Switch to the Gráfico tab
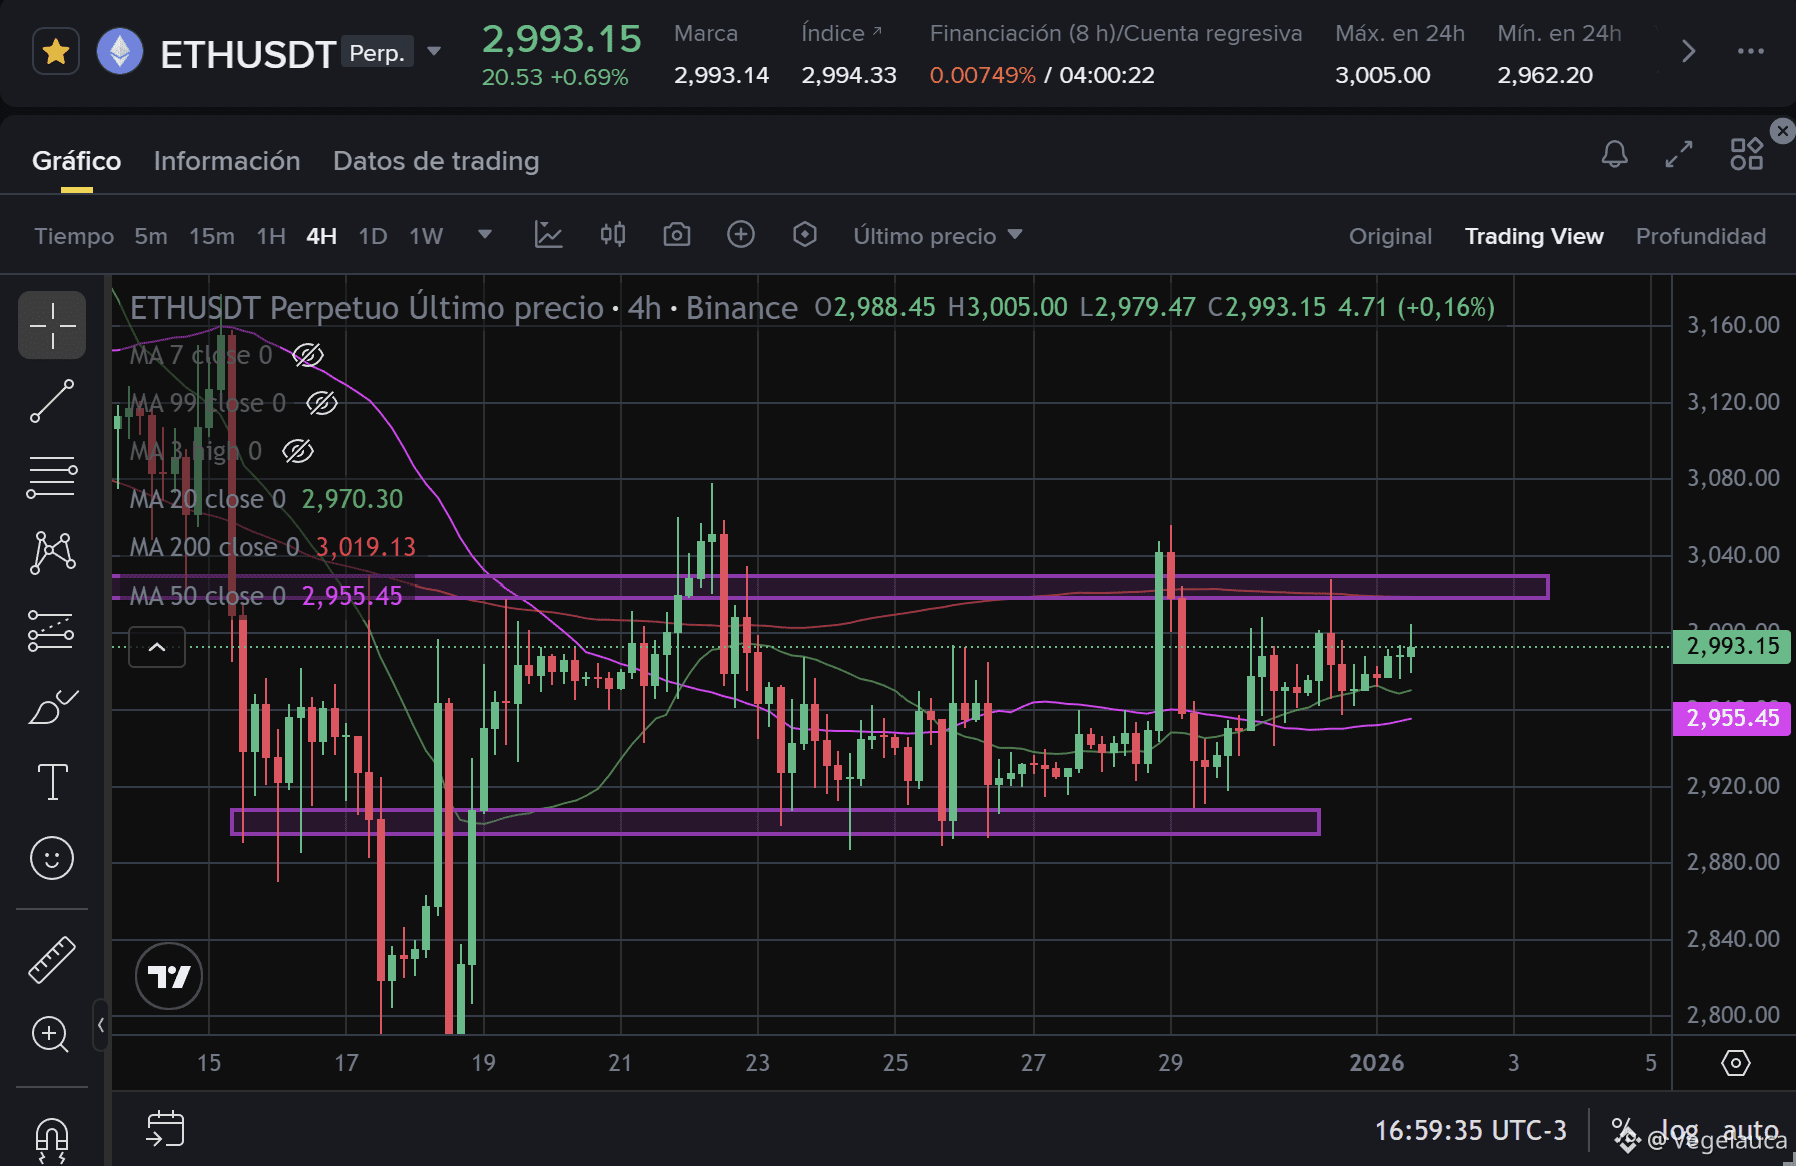This screenshot has width=1796, height=1166. [x=76, y=161]
